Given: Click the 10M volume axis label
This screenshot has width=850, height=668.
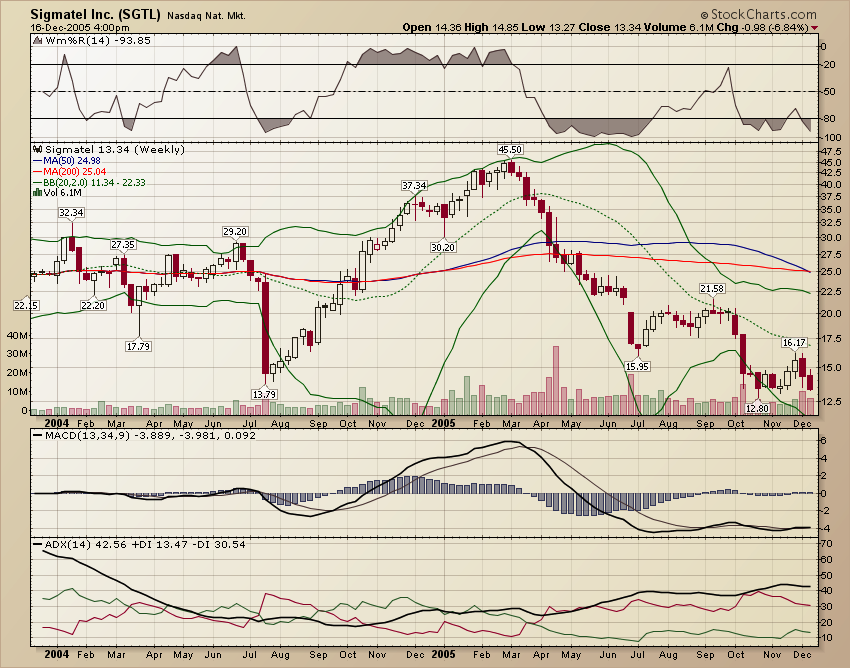Looking at the screenshot, I should pyautogui.click(x=17, y=391).
